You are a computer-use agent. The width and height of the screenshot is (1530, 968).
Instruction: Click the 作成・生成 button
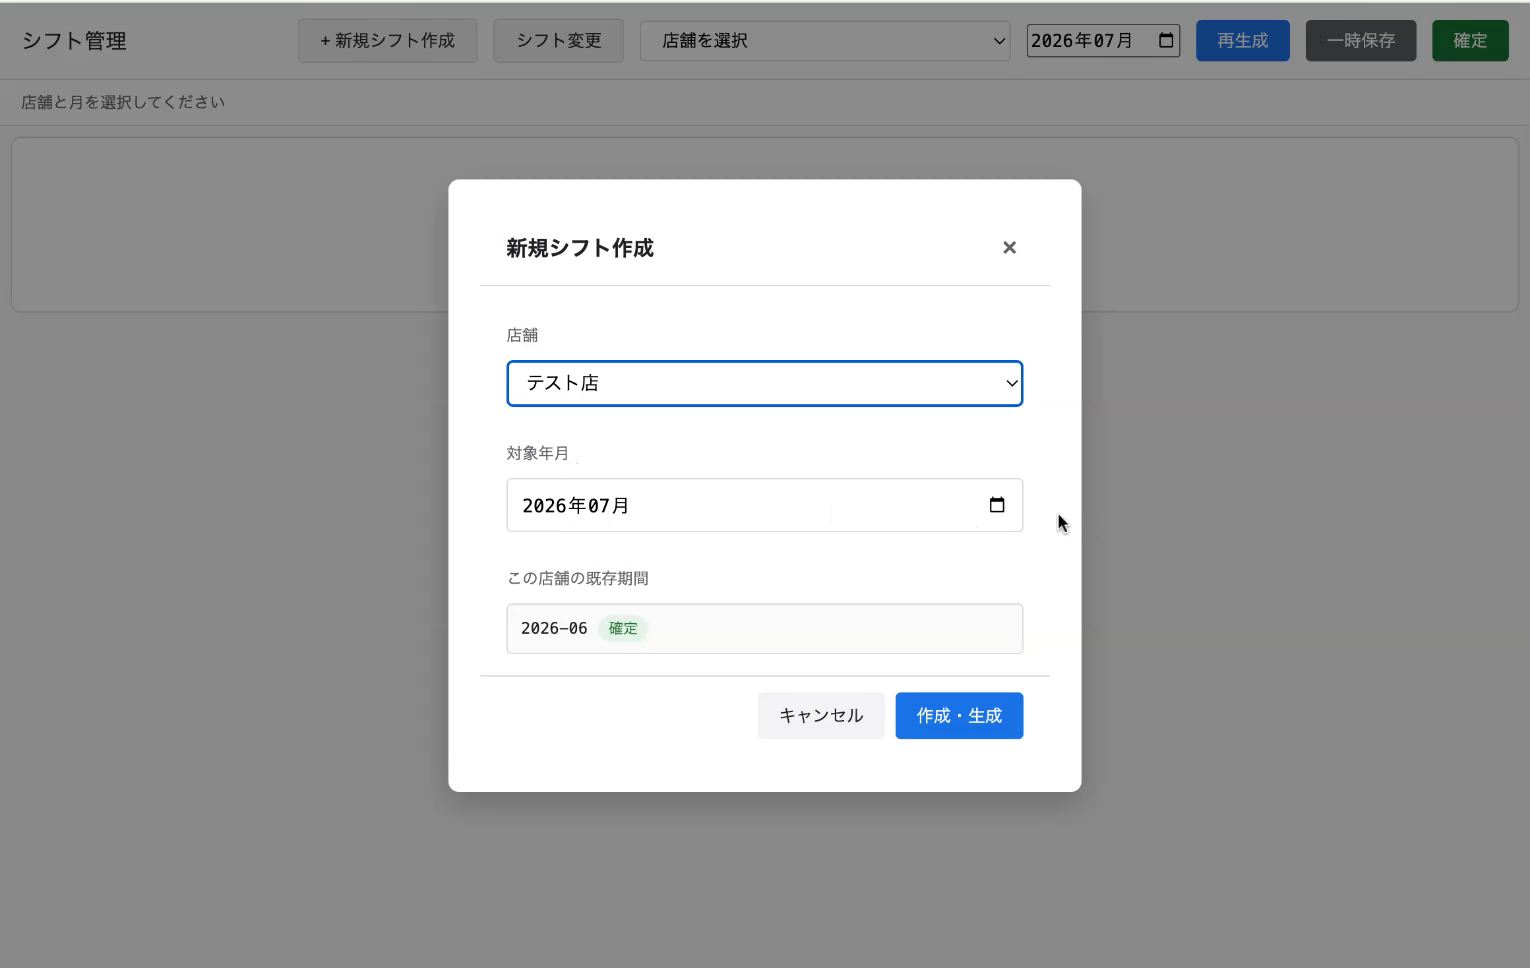[x=959, y=716]
